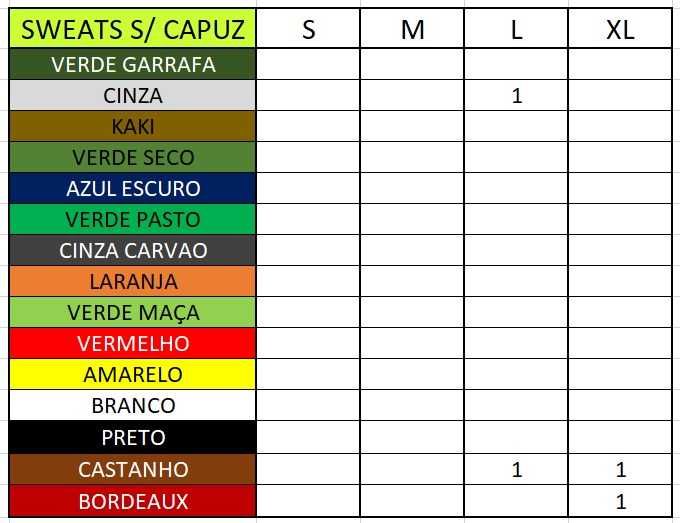The image size is (680, 523).
Task: Select the SWEATS S/ CAPUZ header cell
Action: 133,29
